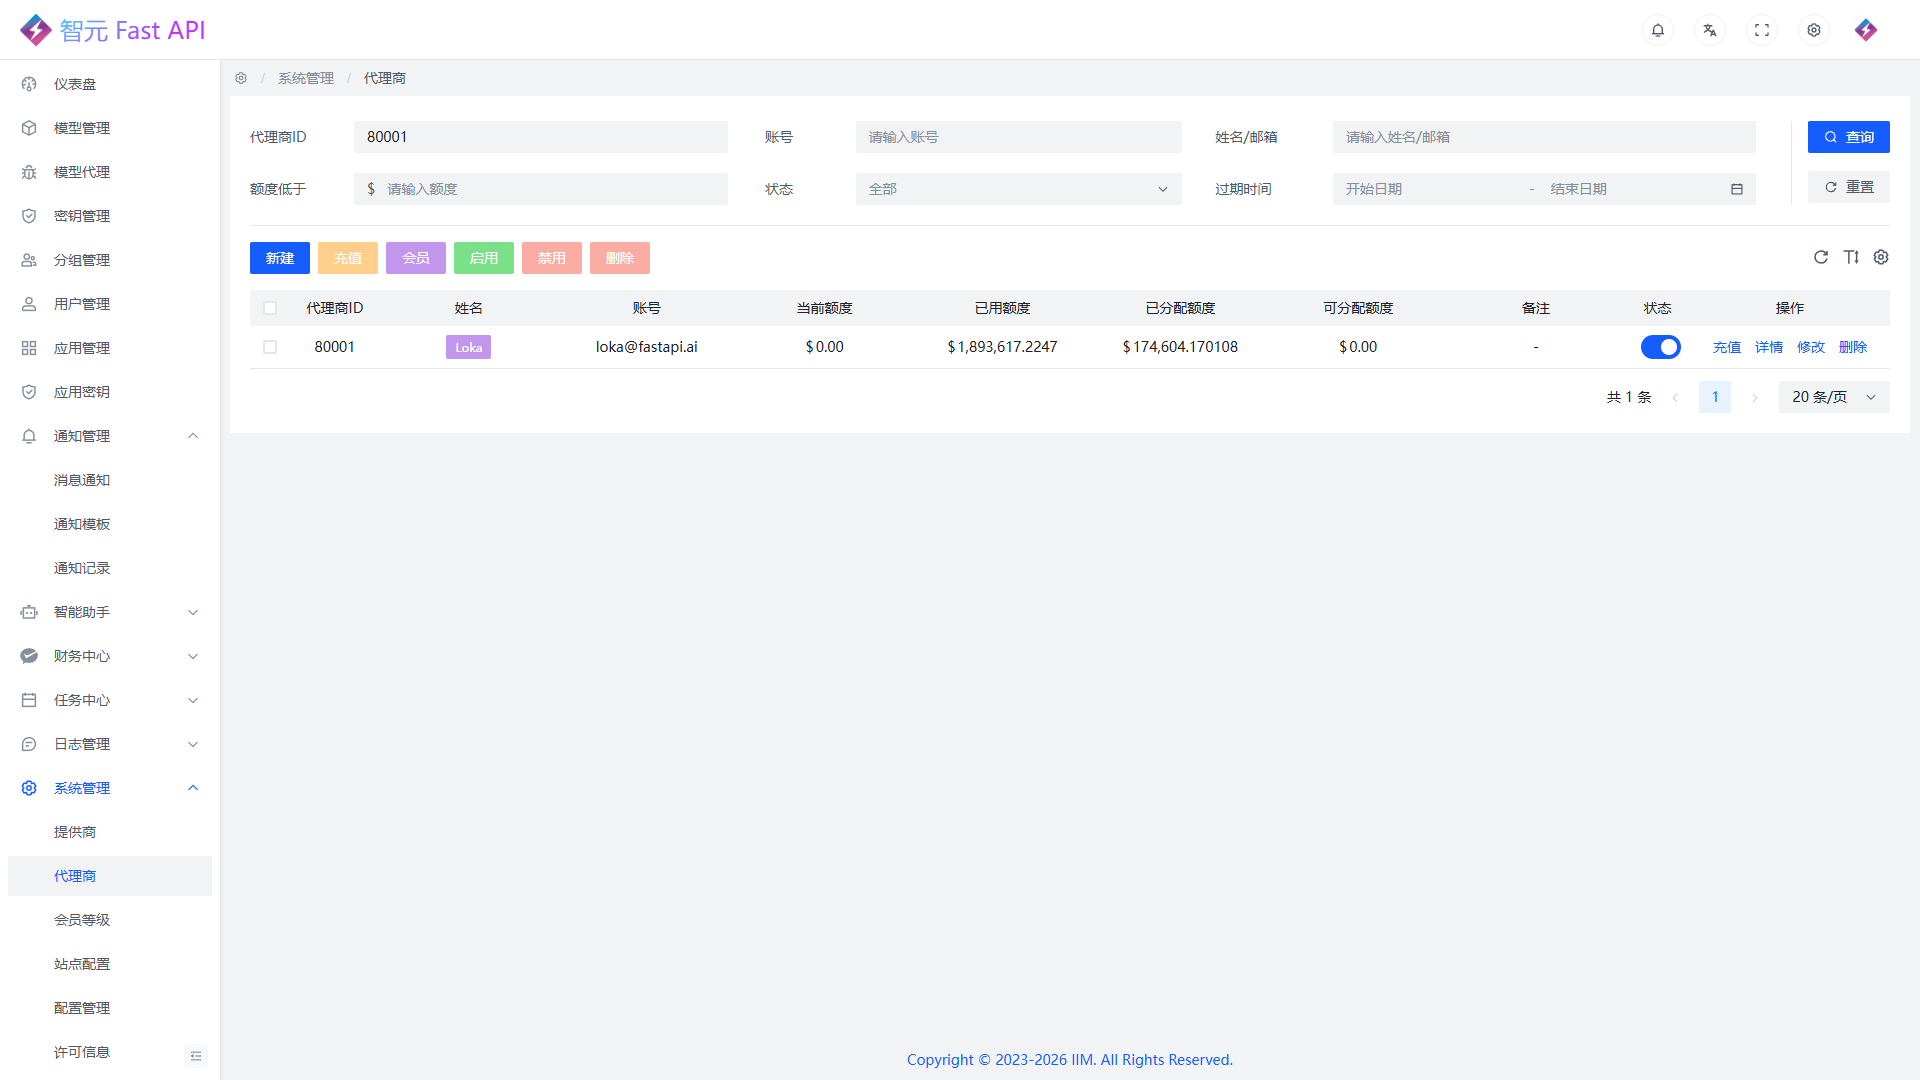
Task: Refresh the table using the reload icon
Action: click(x=1821, y=257)
